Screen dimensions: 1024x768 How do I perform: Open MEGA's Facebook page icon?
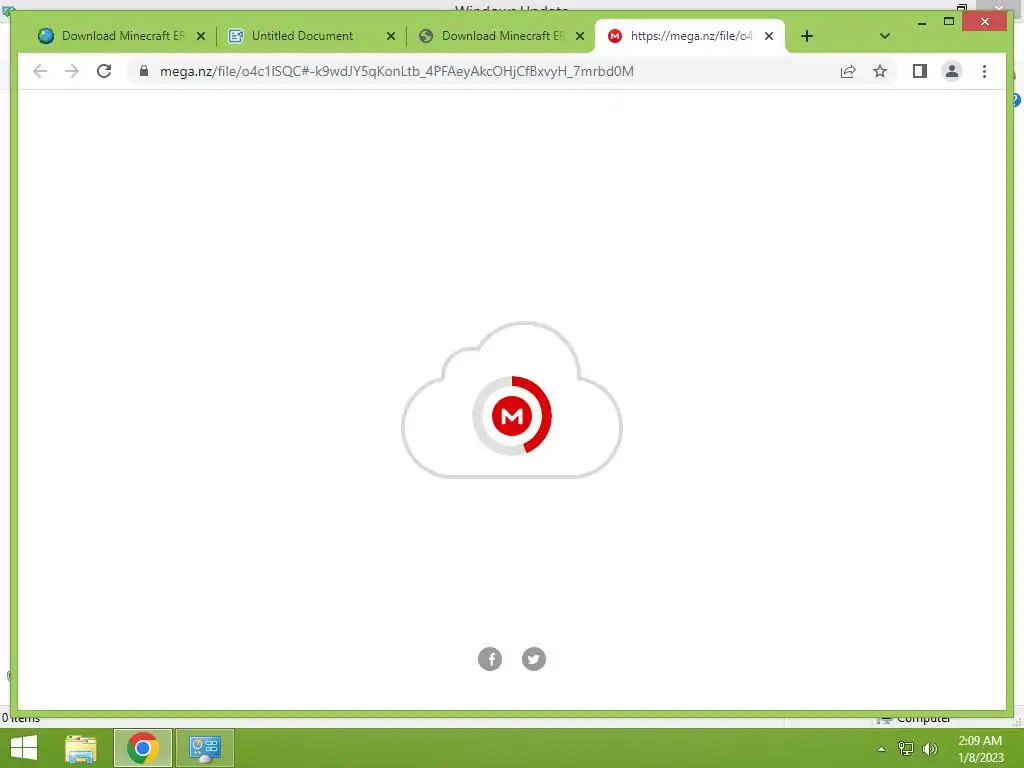(490, 659)
